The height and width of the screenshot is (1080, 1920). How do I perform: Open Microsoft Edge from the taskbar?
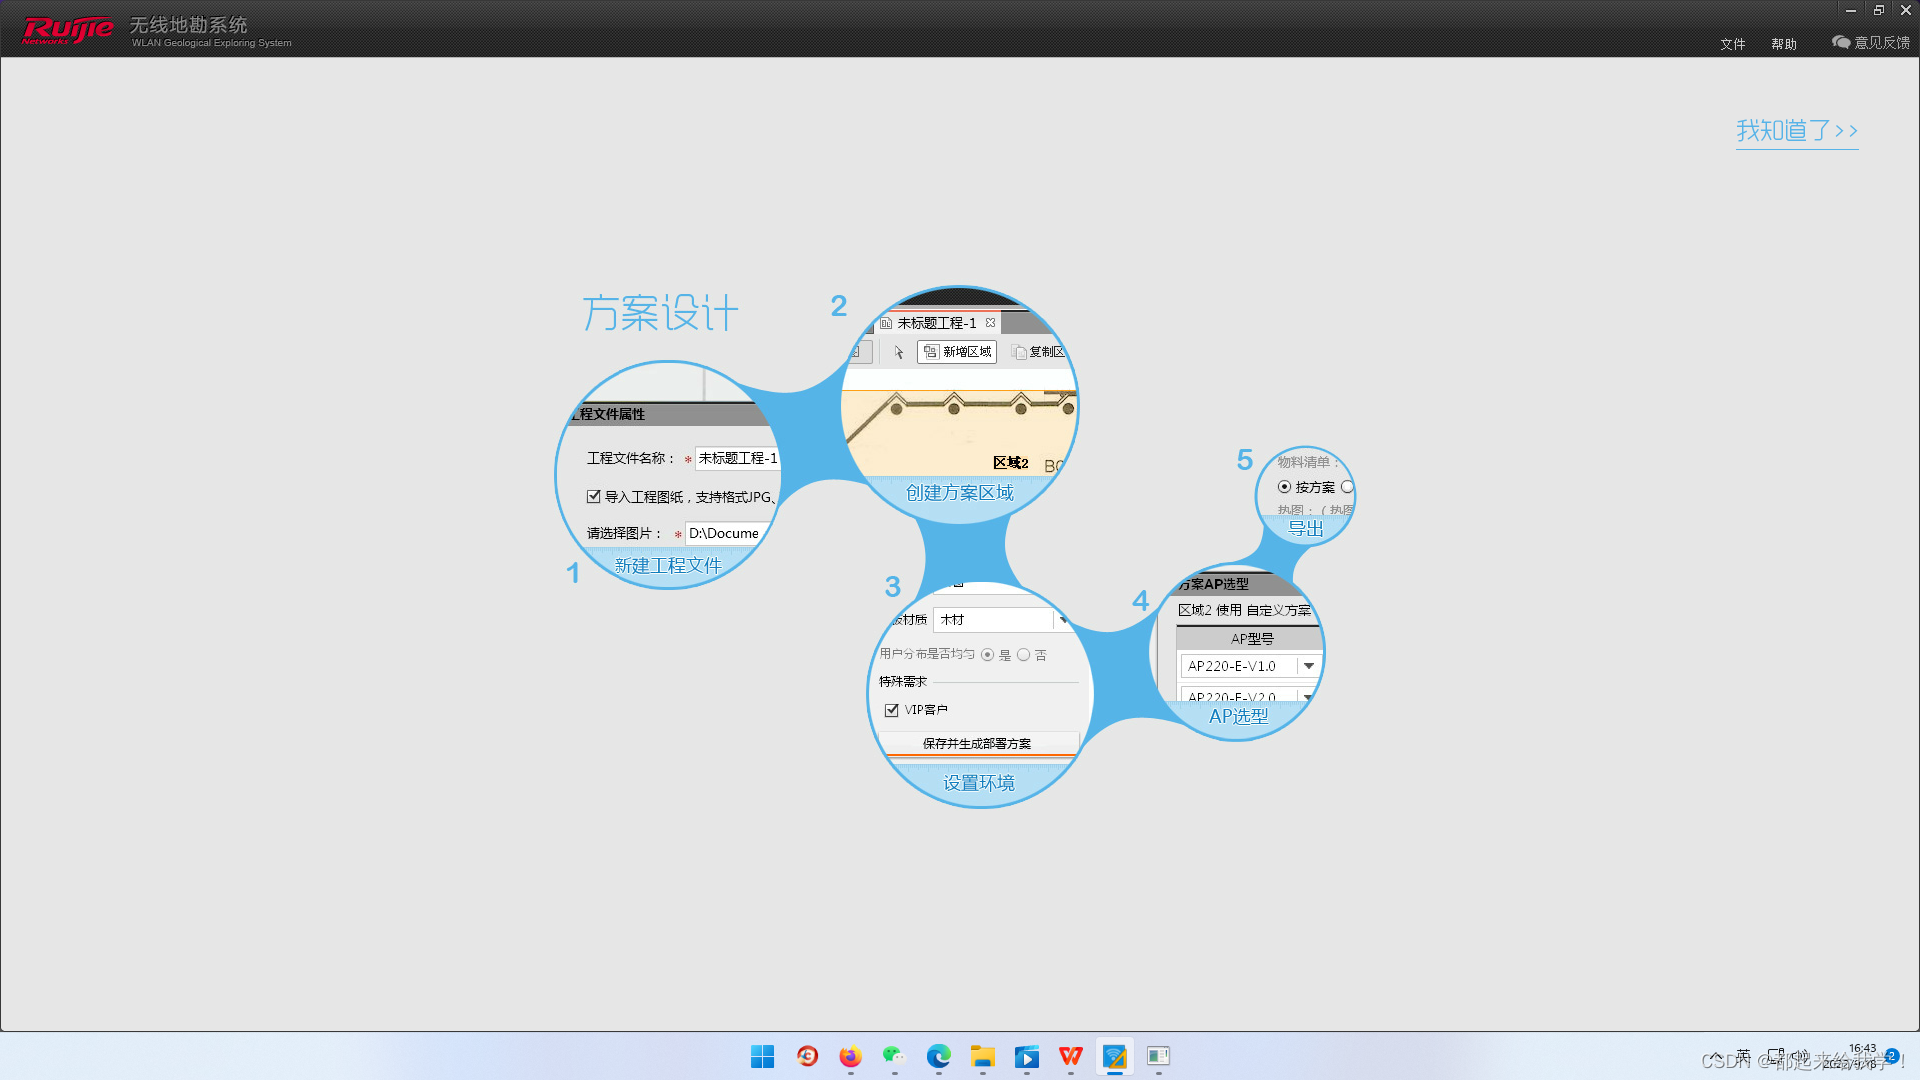point(938,1056)
